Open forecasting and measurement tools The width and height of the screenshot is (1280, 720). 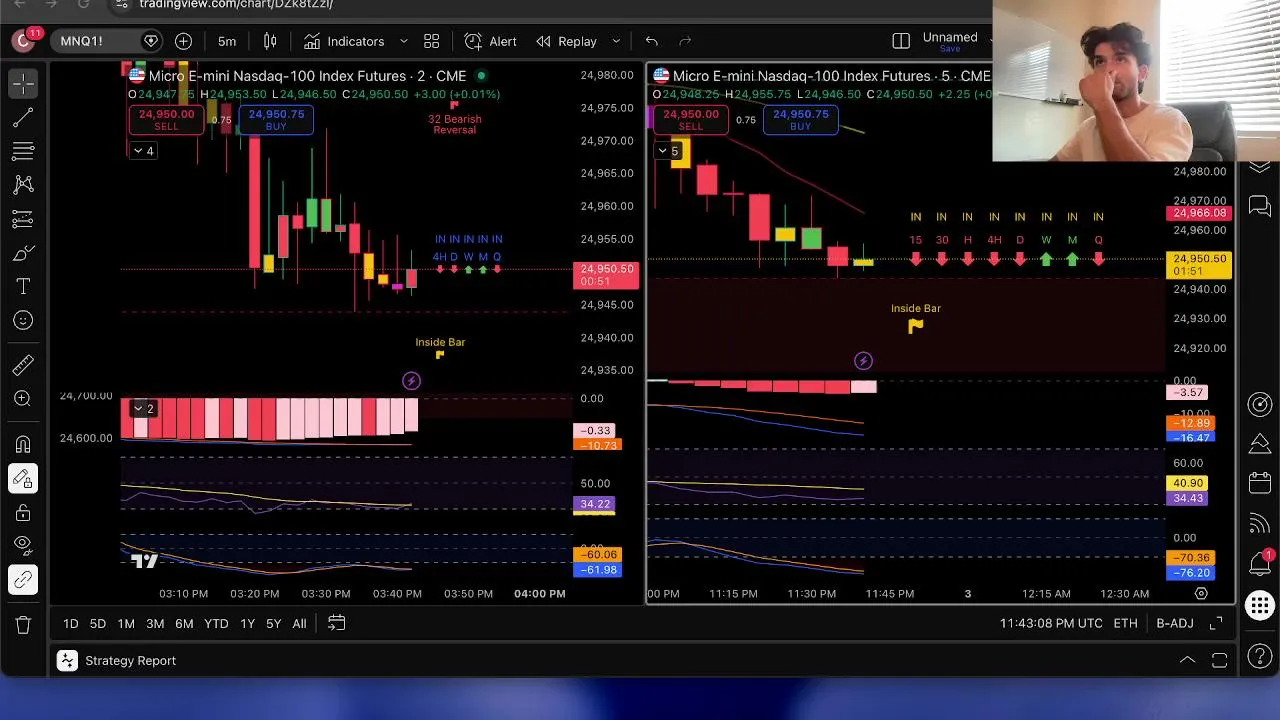(x=23, y=219)
